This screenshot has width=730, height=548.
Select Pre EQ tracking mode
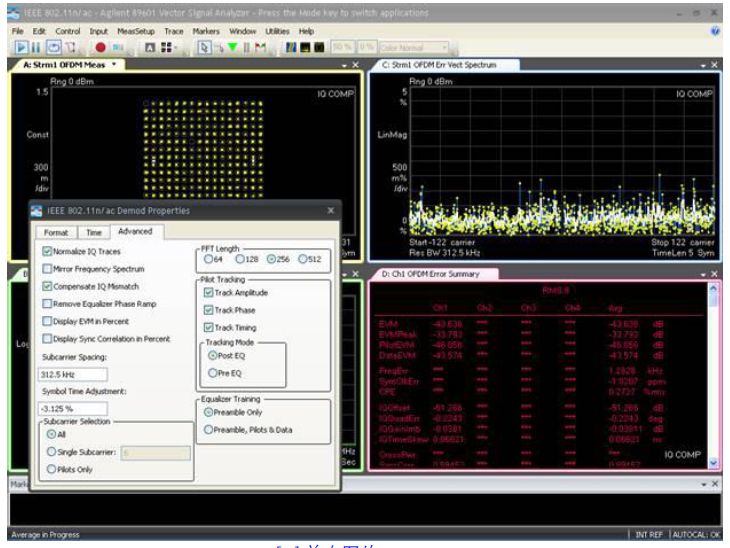(x=212, y=373)
